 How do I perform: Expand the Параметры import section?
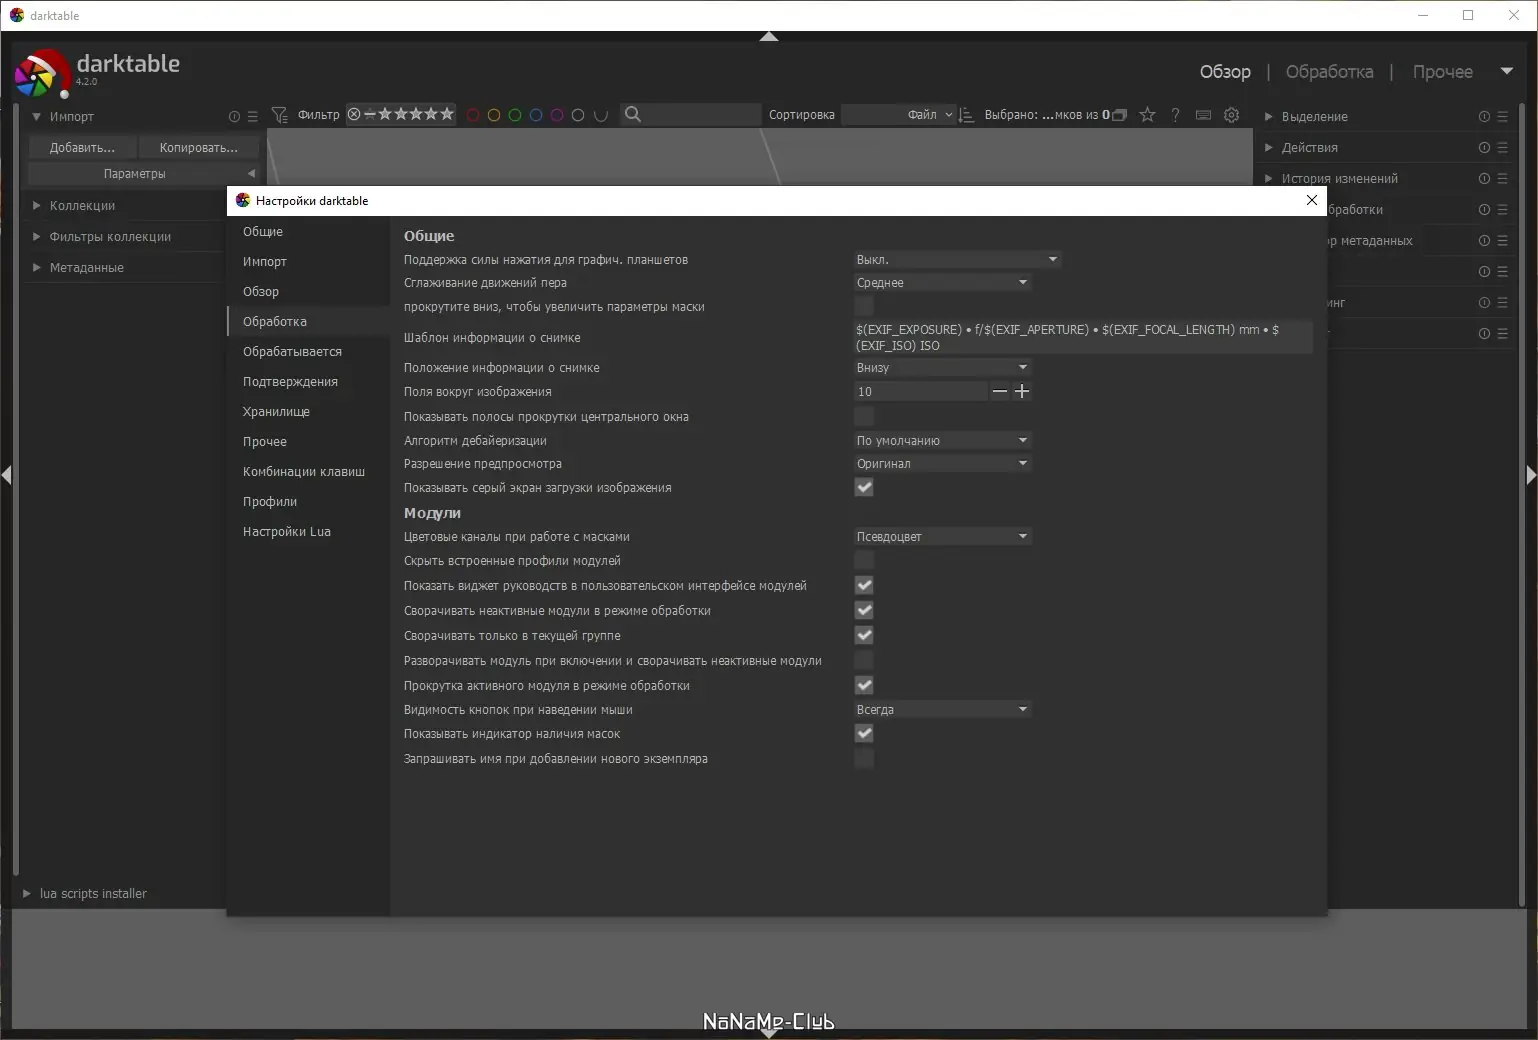coord(143,173)
